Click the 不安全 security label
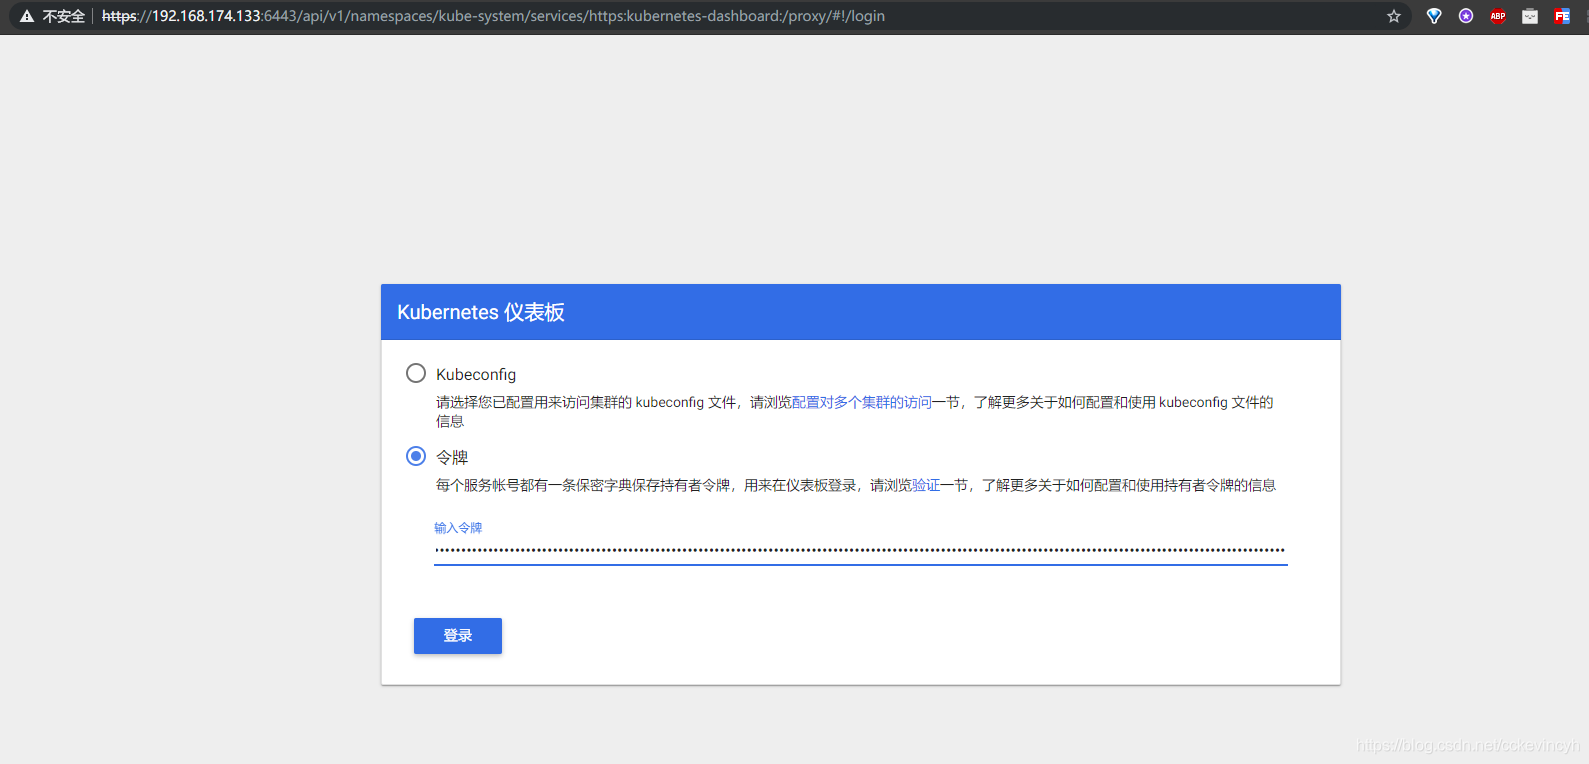This screenshot has width=1589, height=764. (63, 16)
